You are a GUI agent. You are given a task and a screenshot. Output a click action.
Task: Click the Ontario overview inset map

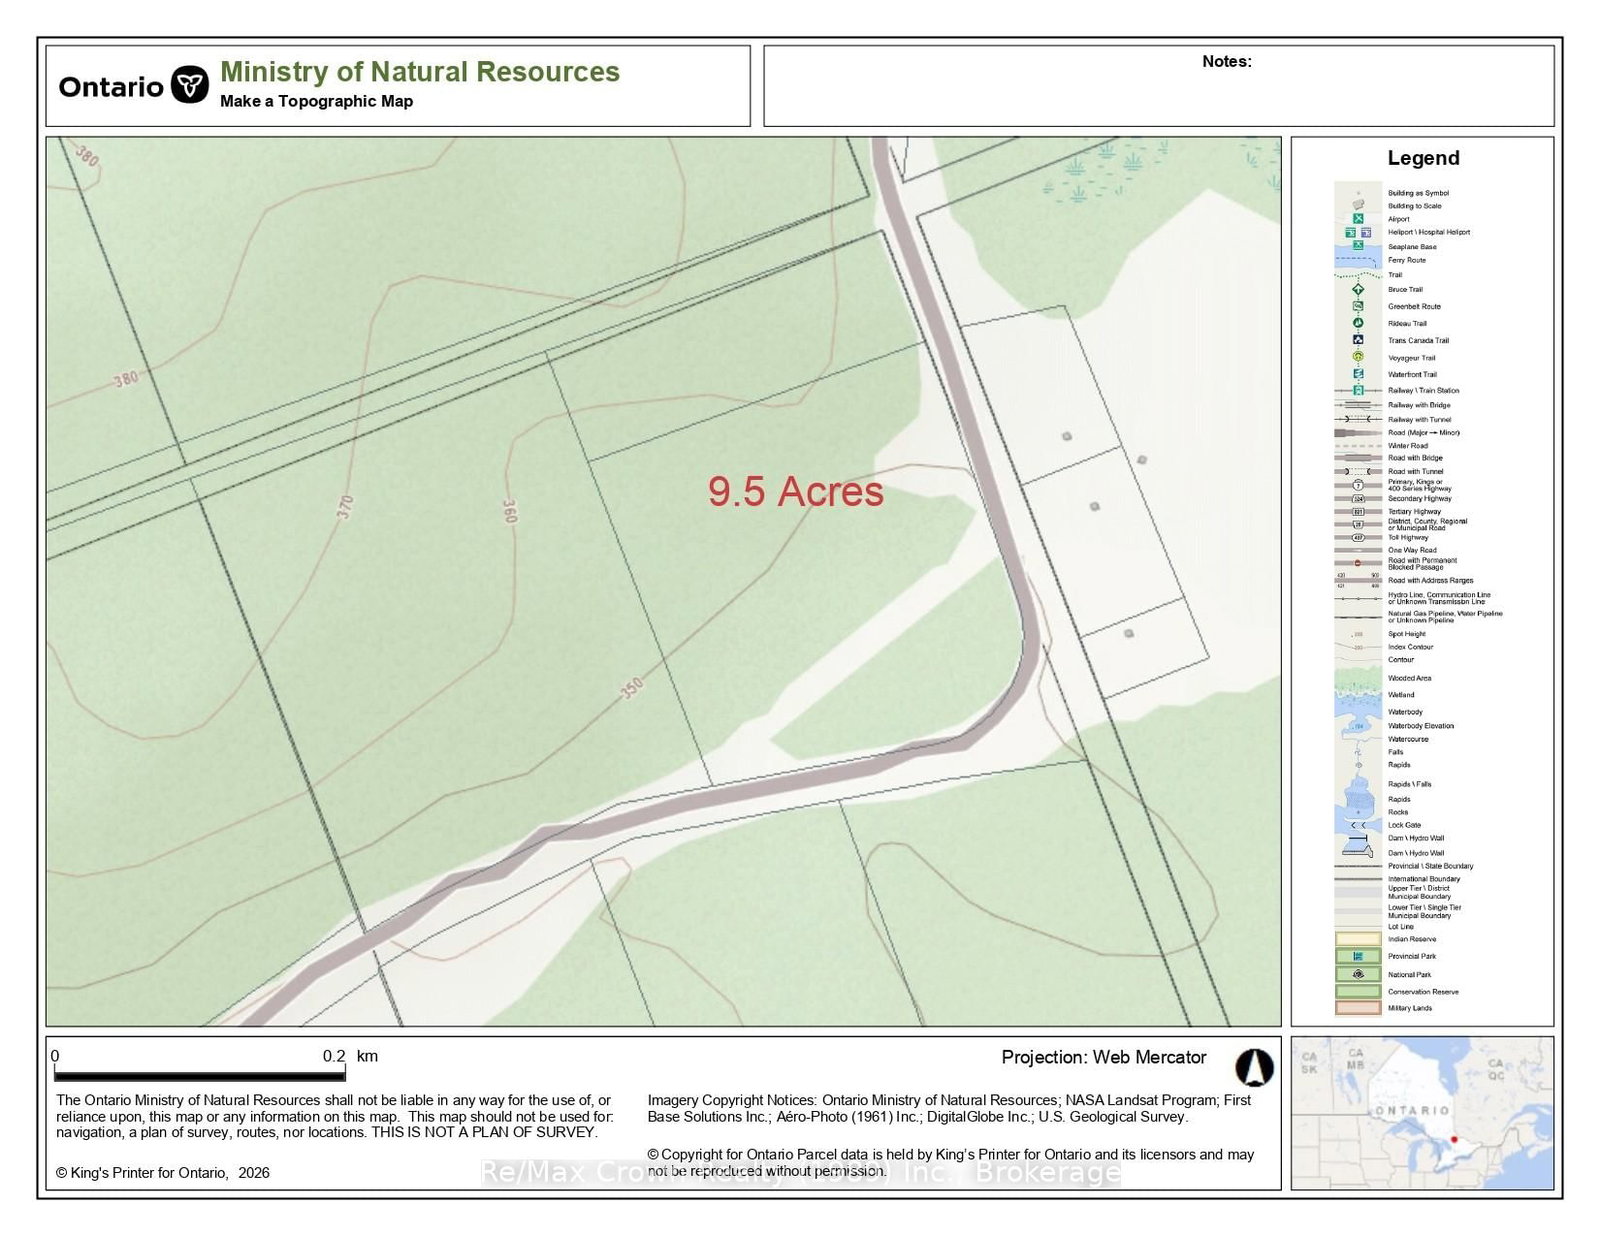point(1421,1113)
